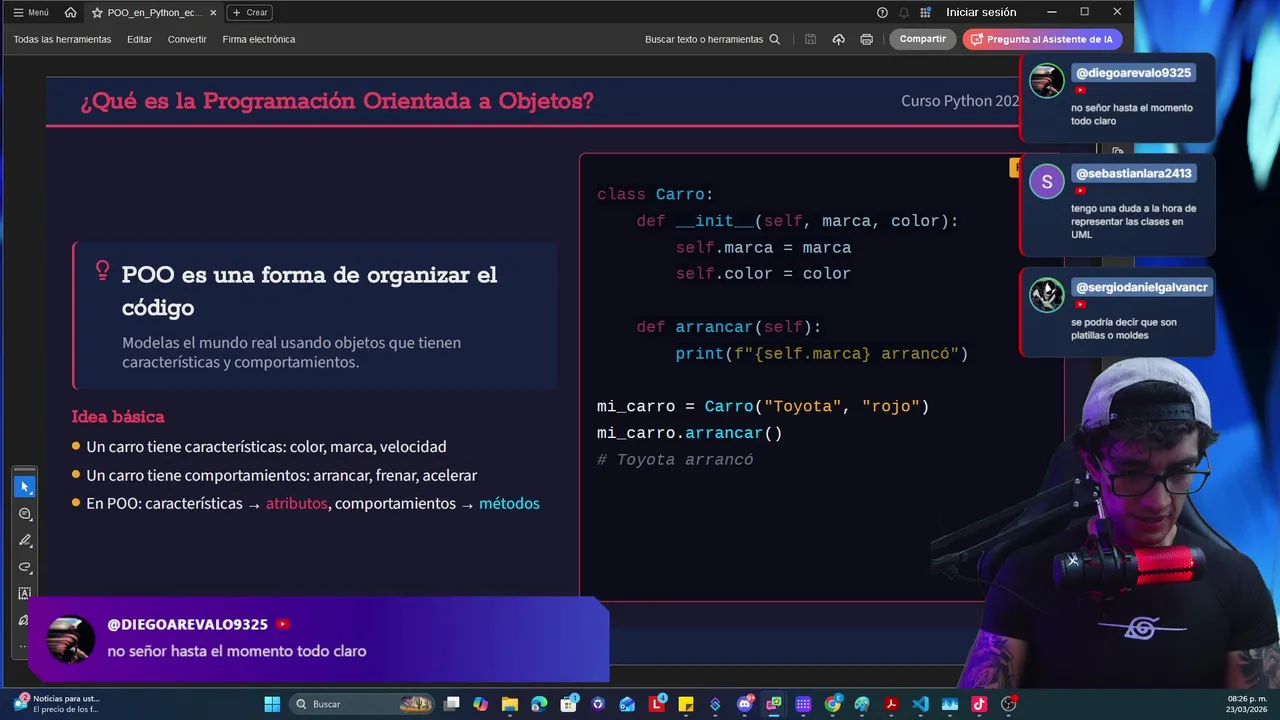Click the 'mi_carro.arrancar()' code line

coord(690,433)
